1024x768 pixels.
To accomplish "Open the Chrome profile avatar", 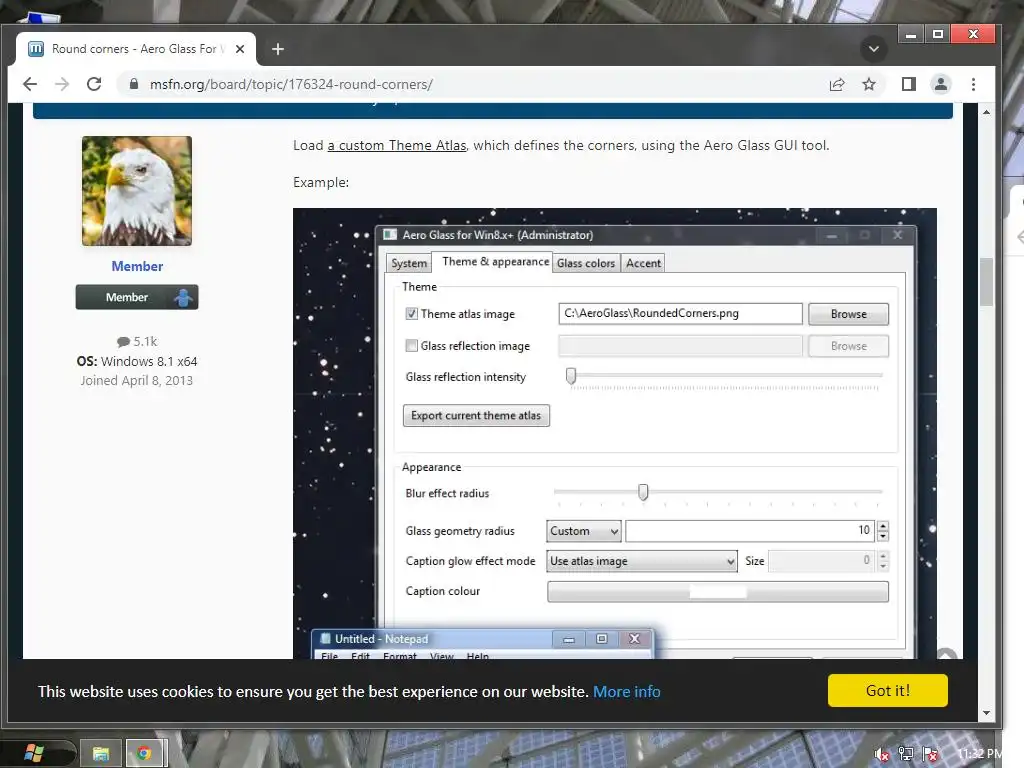I will click(x=940, y=84).
